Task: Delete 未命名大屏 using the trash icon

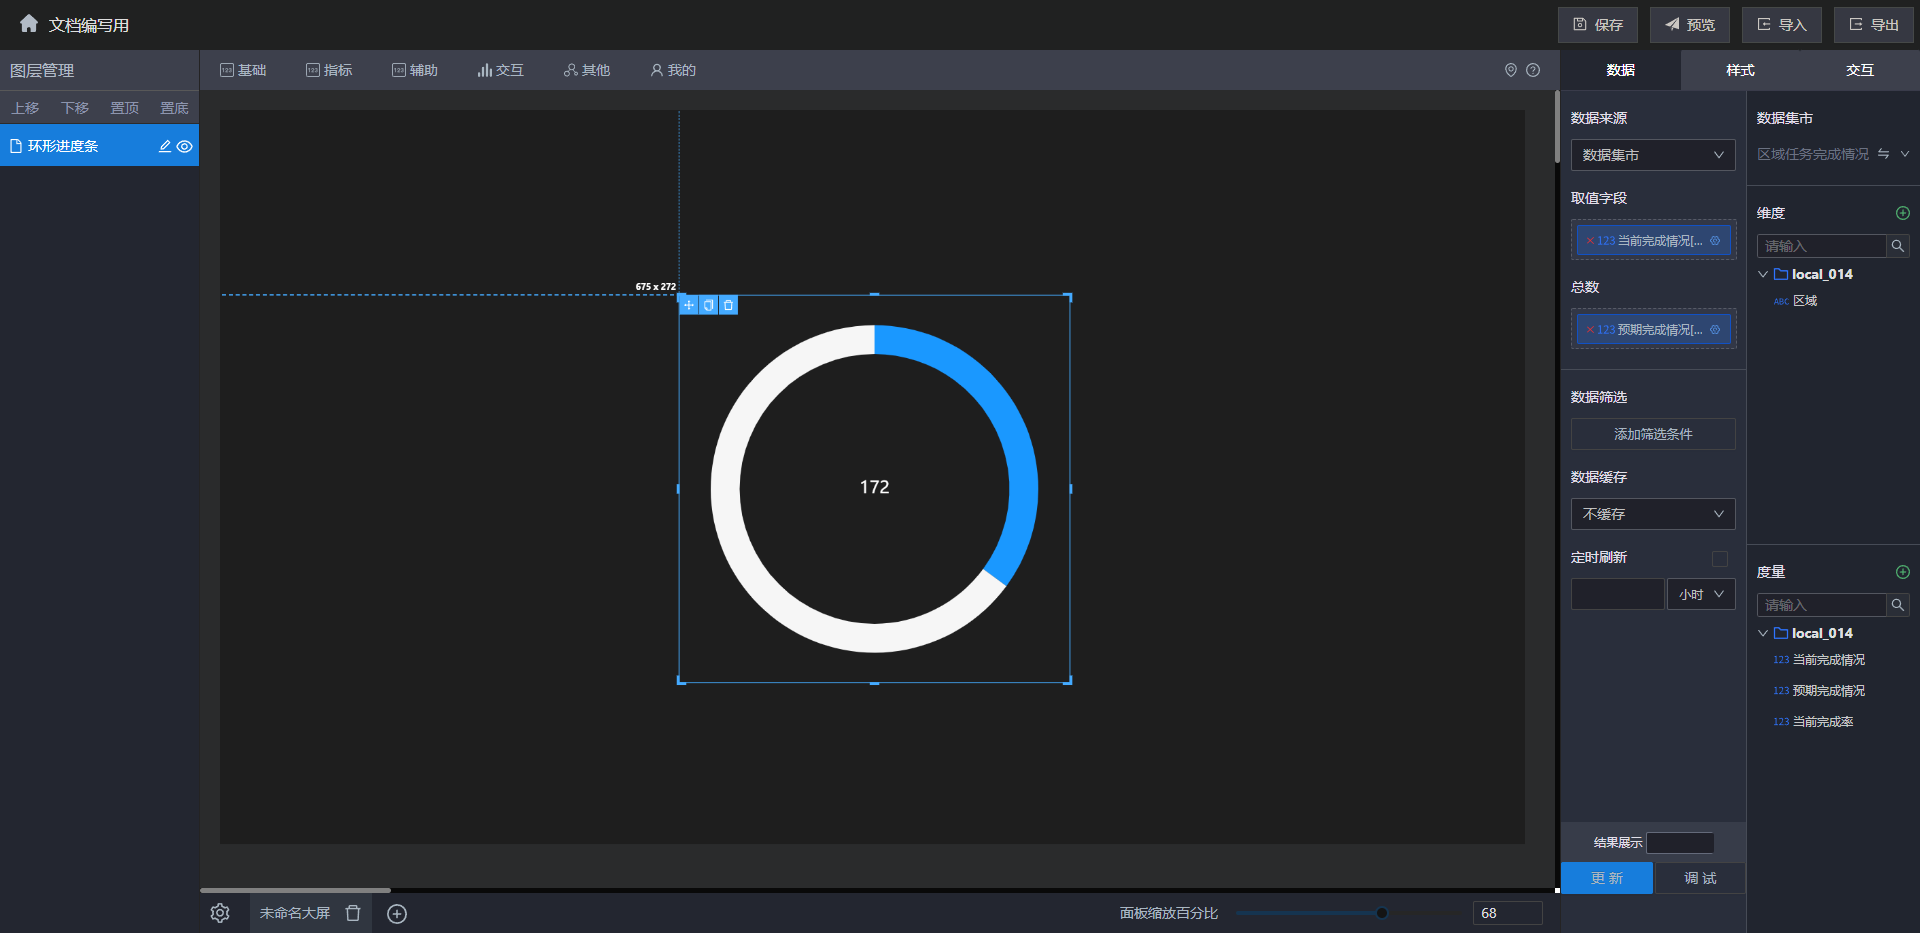Action: click(x=353, y=913)
